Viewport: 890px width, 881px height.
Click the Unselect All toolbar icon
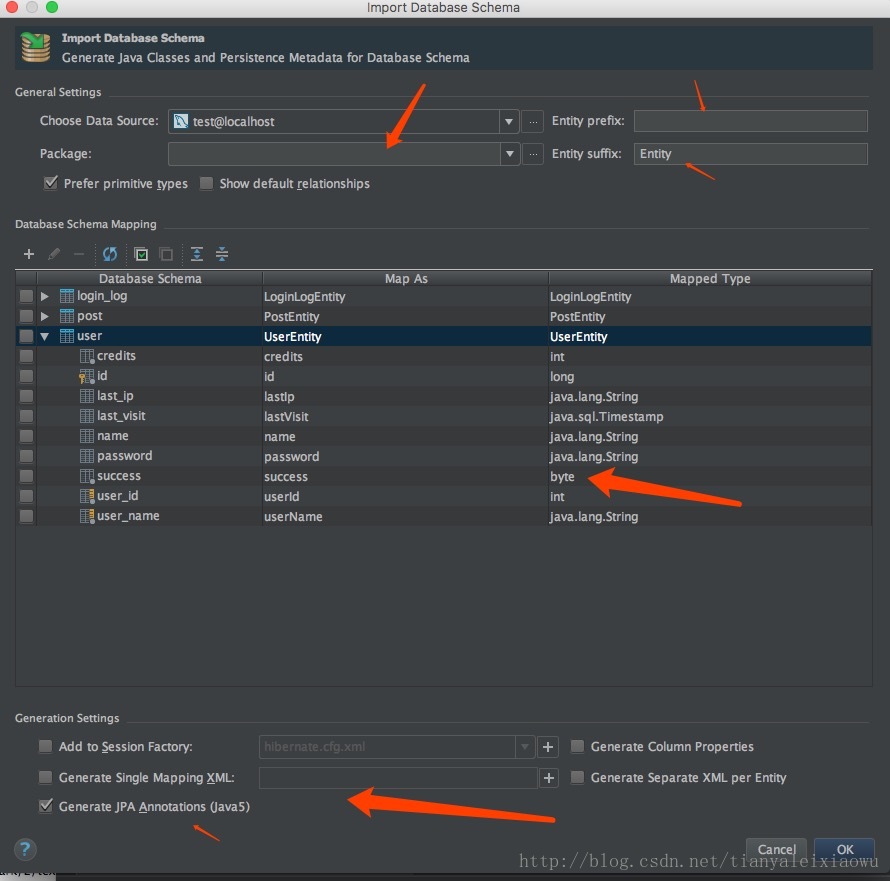pyautogui.click(x=166, y=254)
